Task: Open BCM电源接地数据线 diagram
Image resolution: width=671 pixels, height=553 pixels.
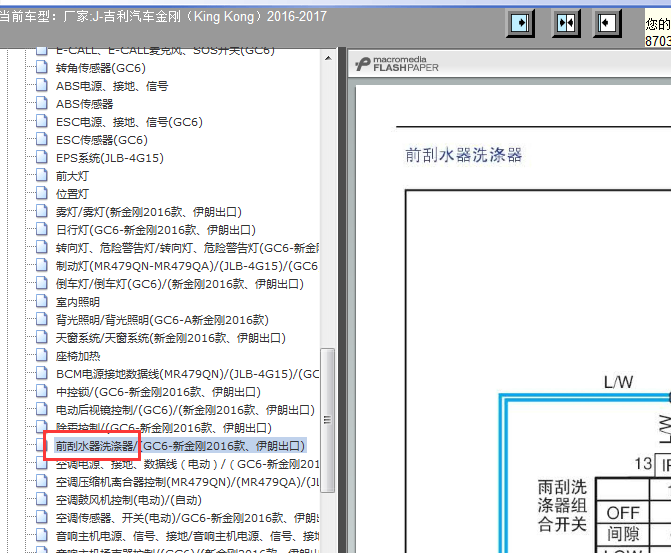Action: coord(187,374)
